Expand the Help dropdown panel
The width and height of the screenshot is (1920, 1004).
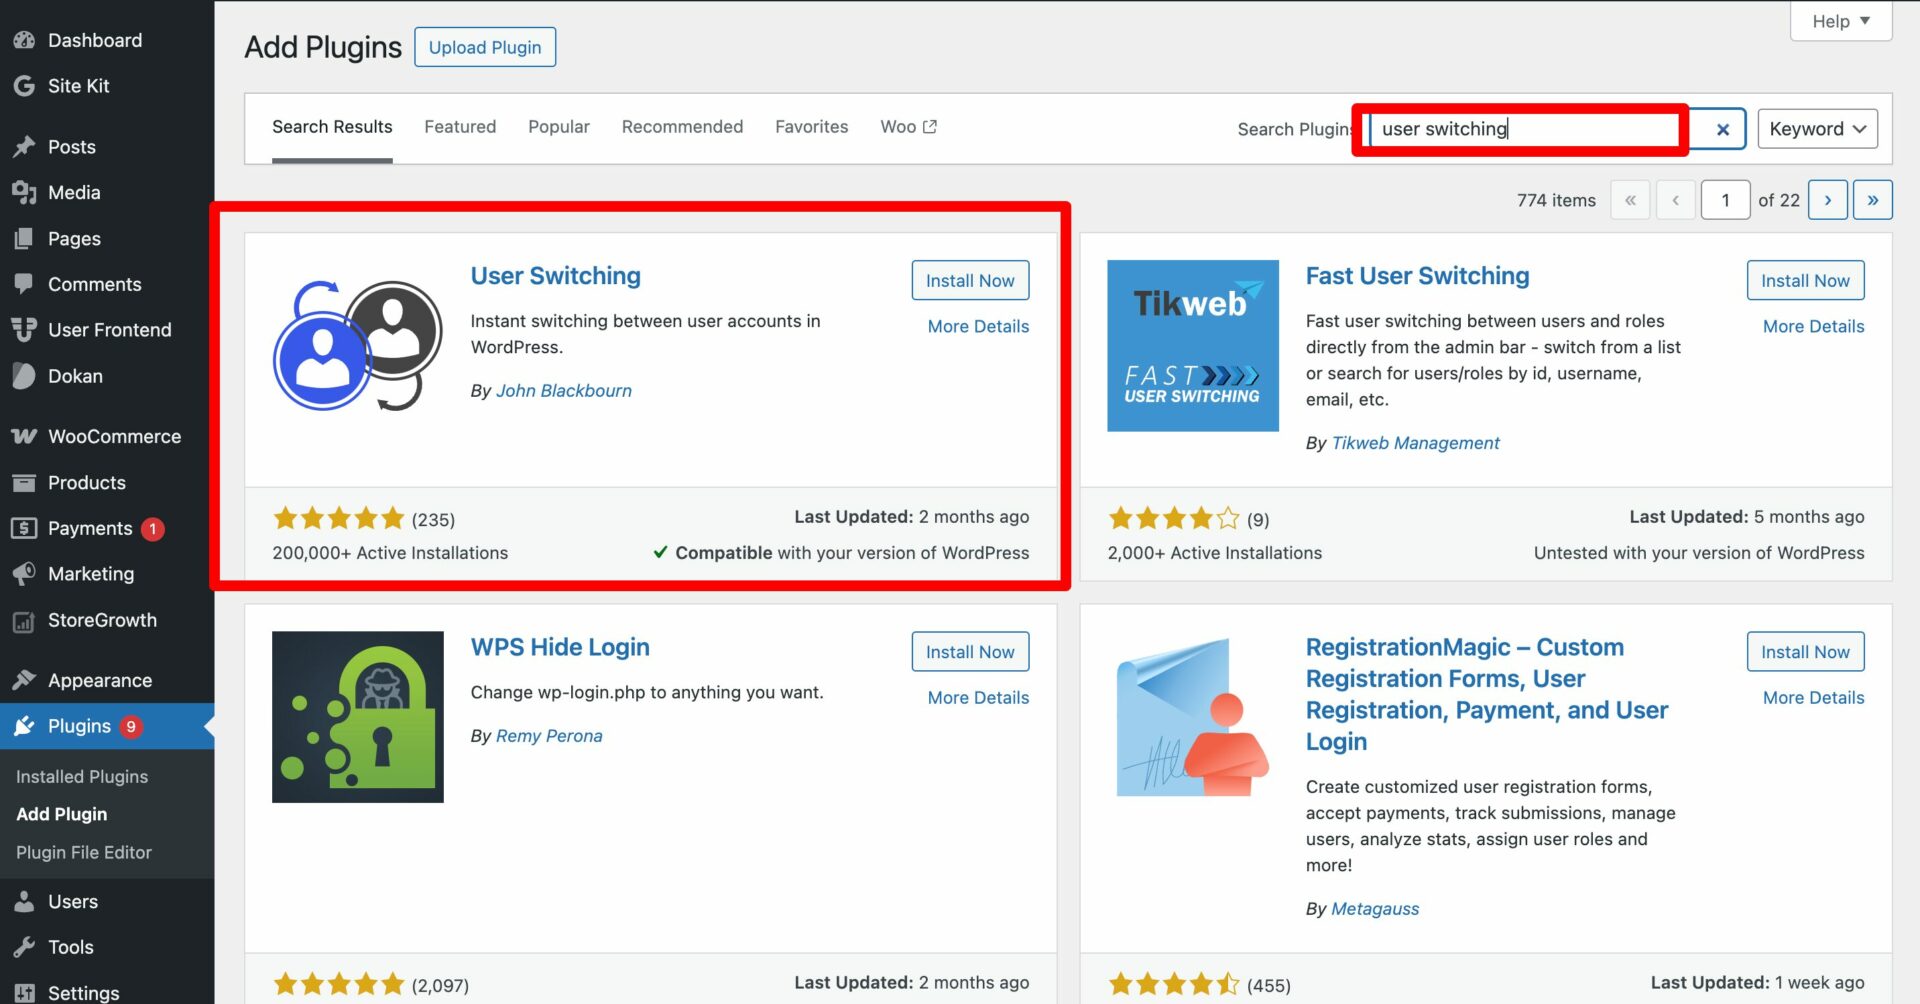tap(1841, 21)
